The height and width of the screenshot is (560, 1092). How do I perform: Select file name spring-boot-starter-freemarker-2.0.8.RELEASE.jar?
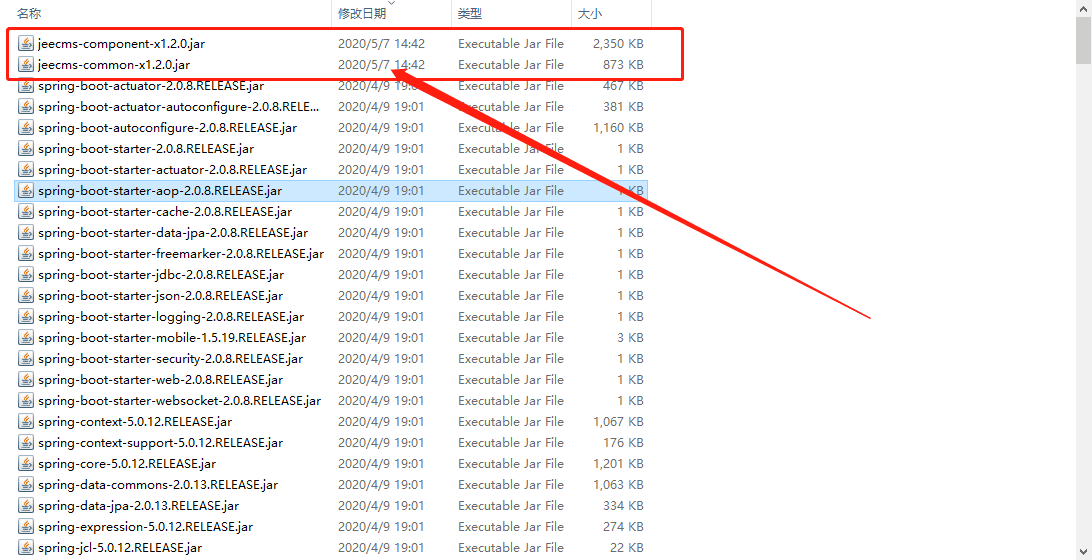(181, 254)
